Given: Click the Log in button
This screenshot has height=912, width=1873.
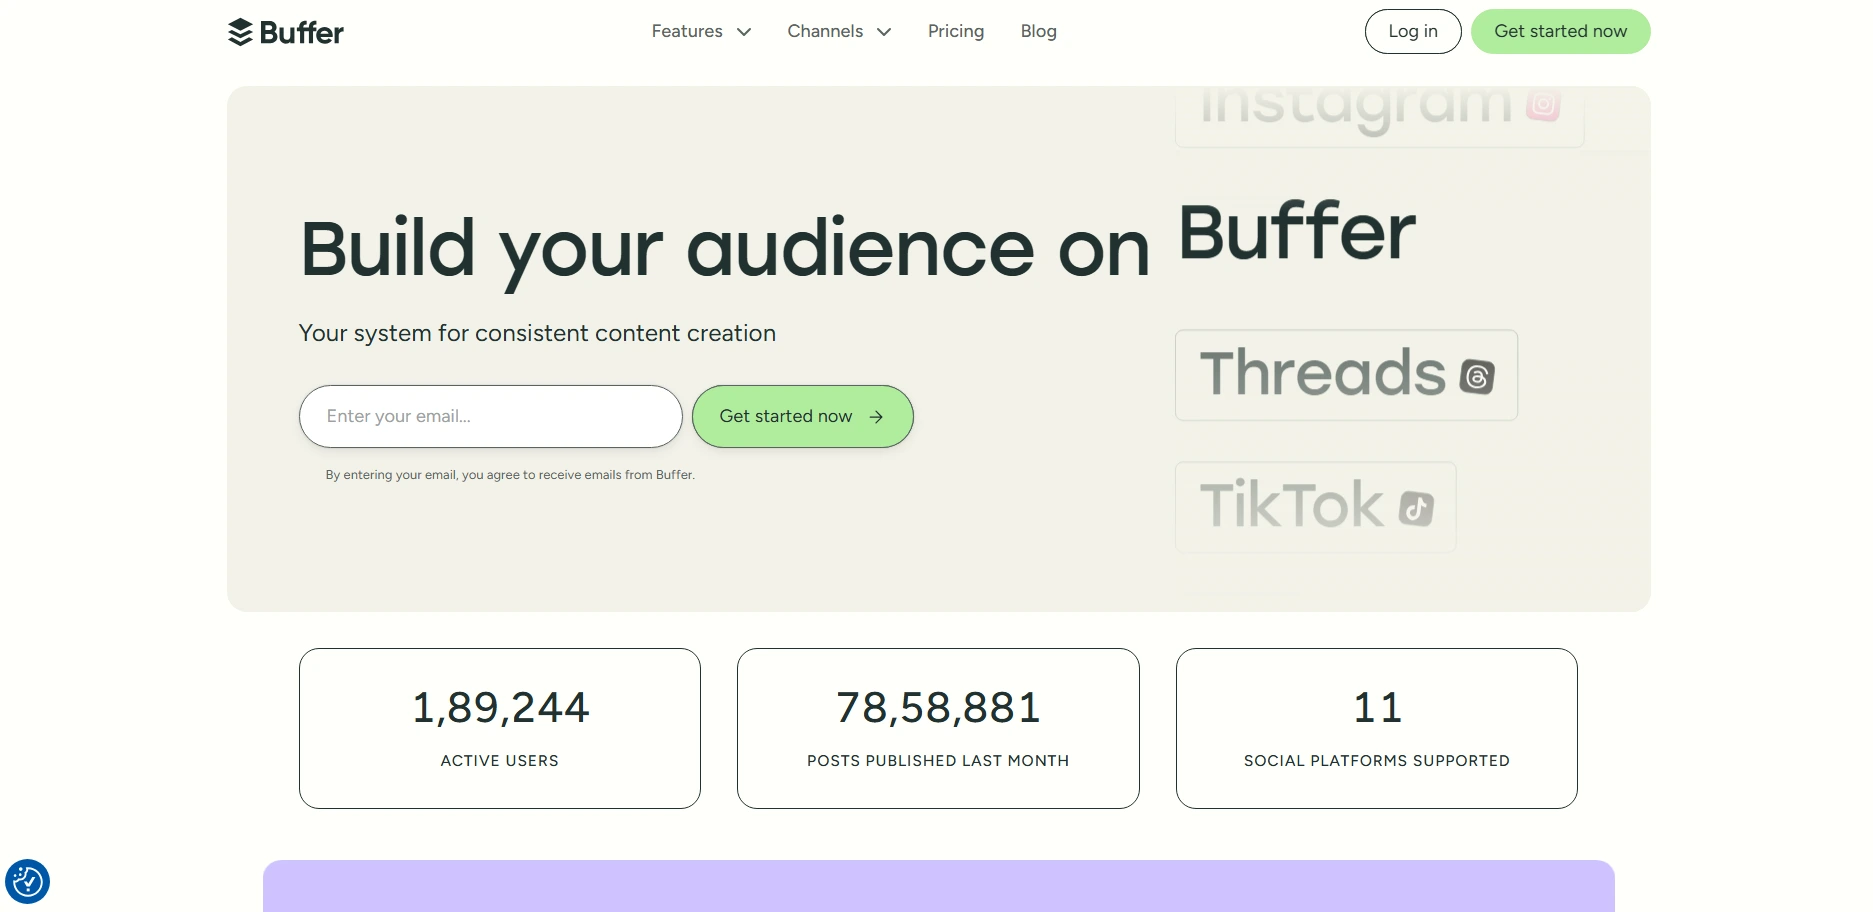Looking at the screenshot, I should pyautogui.click(x=1413, y=31).
